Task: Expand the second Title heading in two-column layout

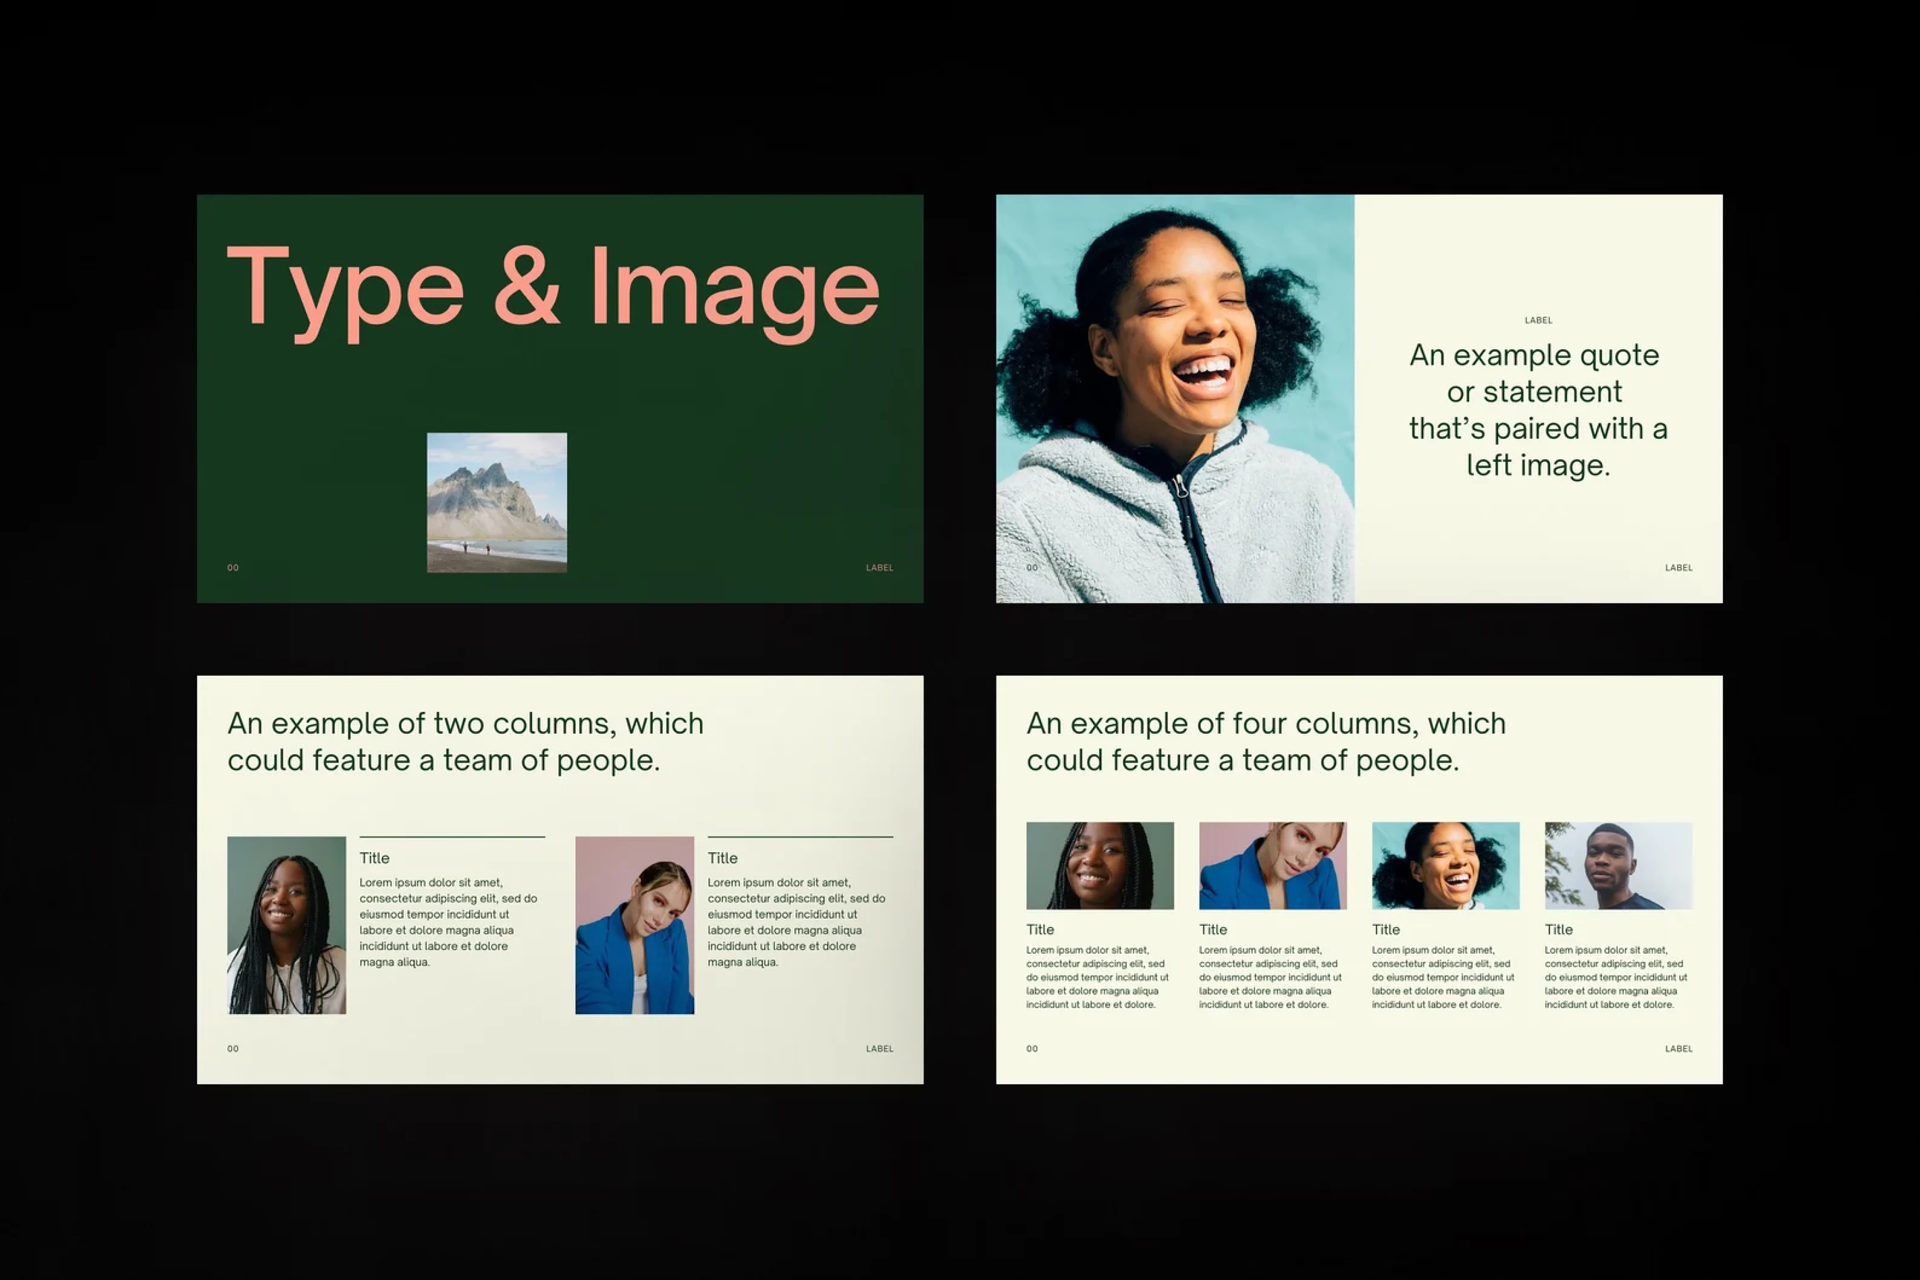Action: (724, 858)
